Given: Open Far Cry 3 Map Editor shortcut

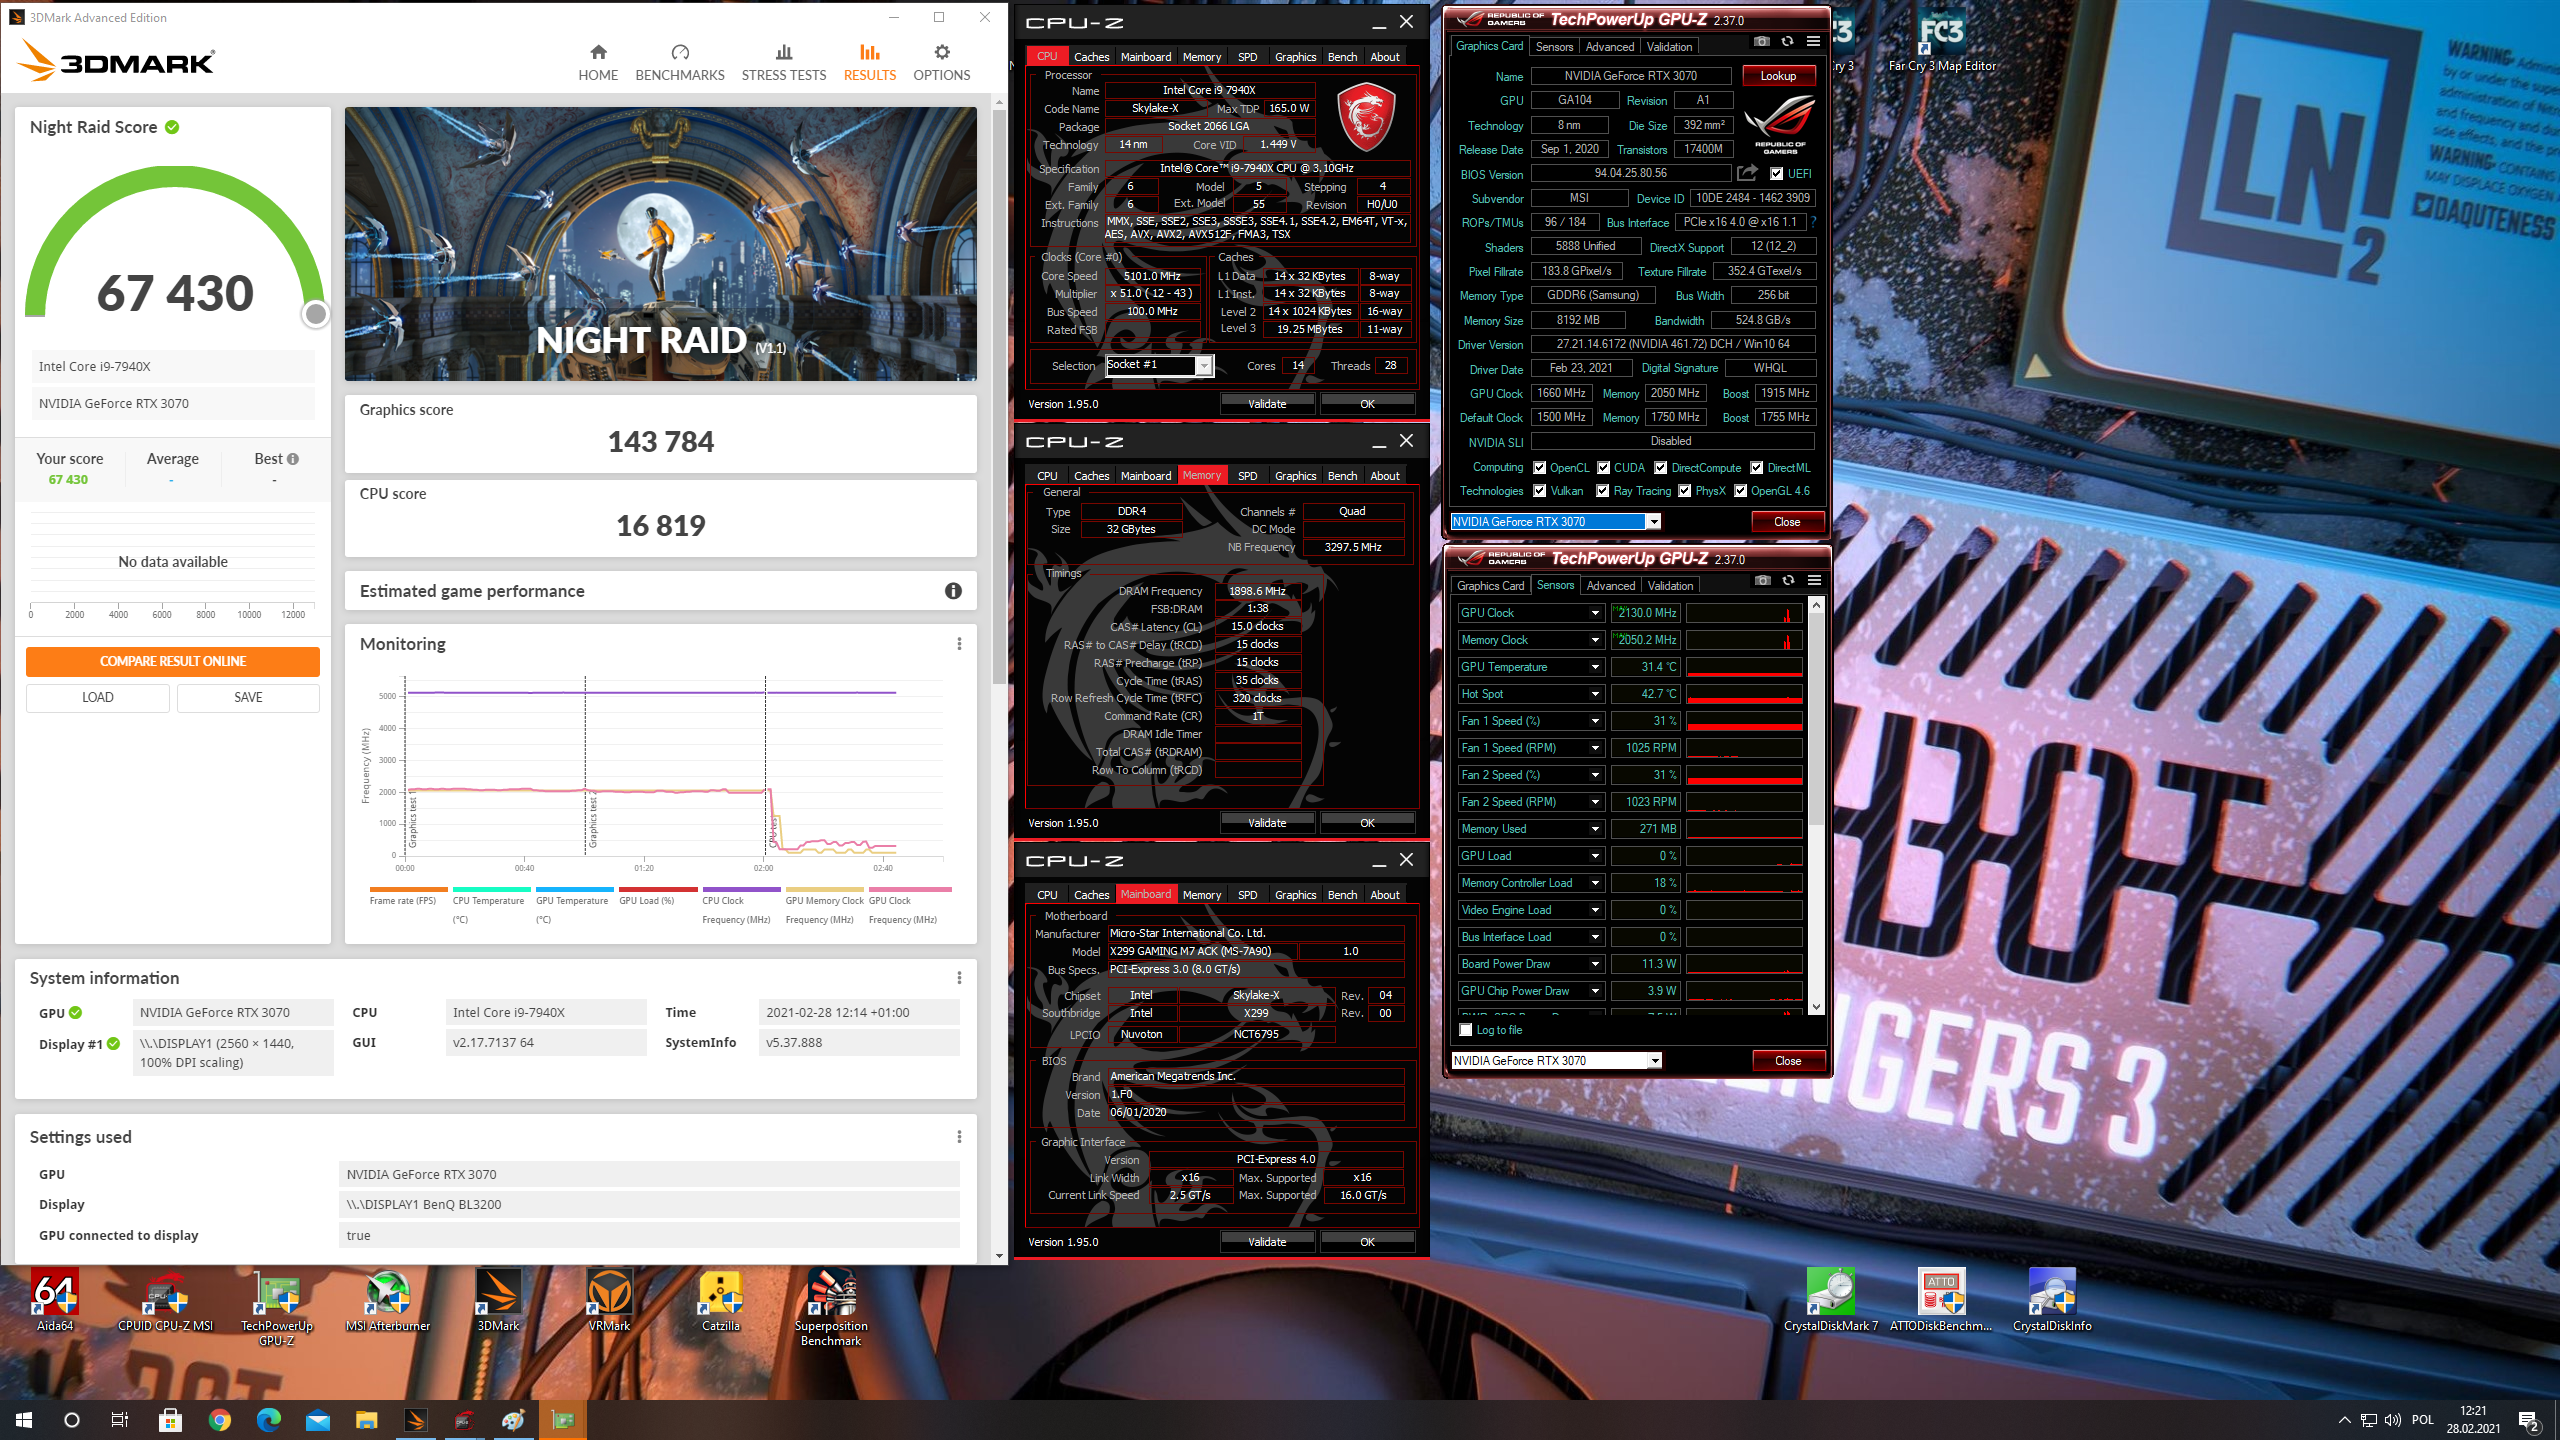Looking at the screenshot, I should (1942, 42).
